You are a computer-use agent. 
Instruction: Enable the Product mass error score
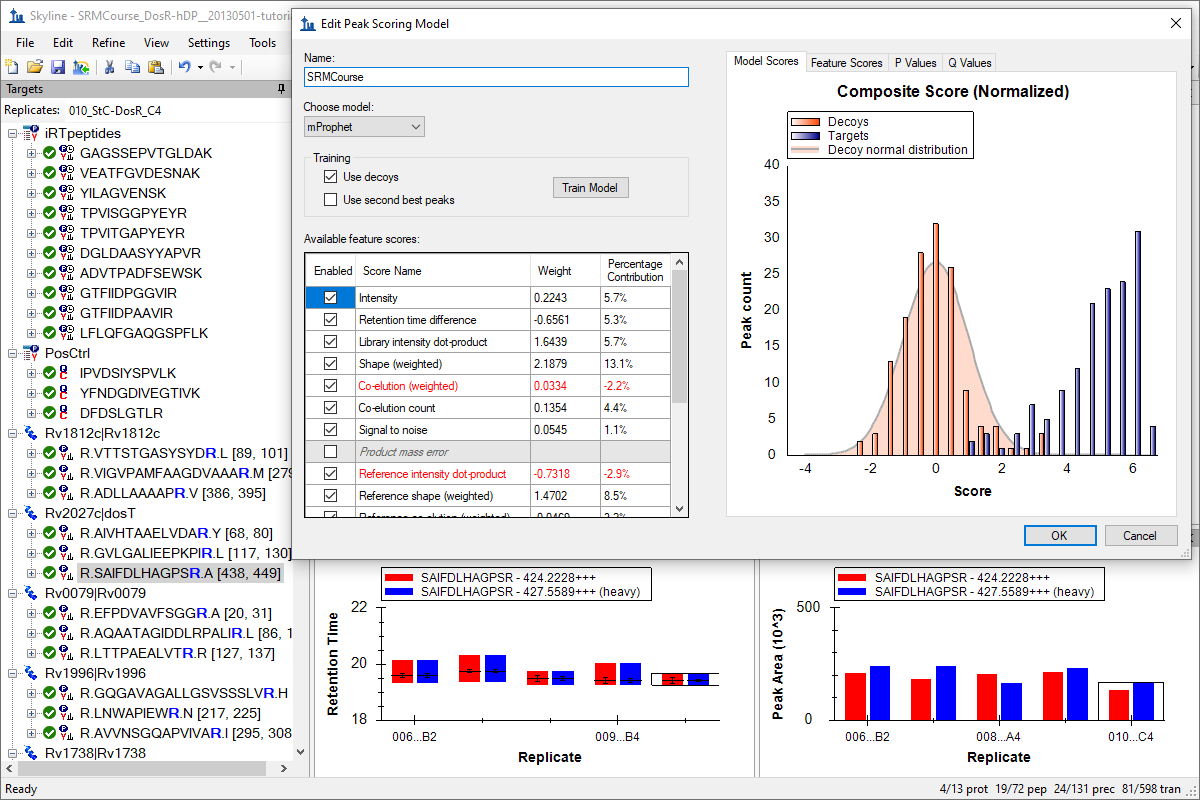coord(331,452)
